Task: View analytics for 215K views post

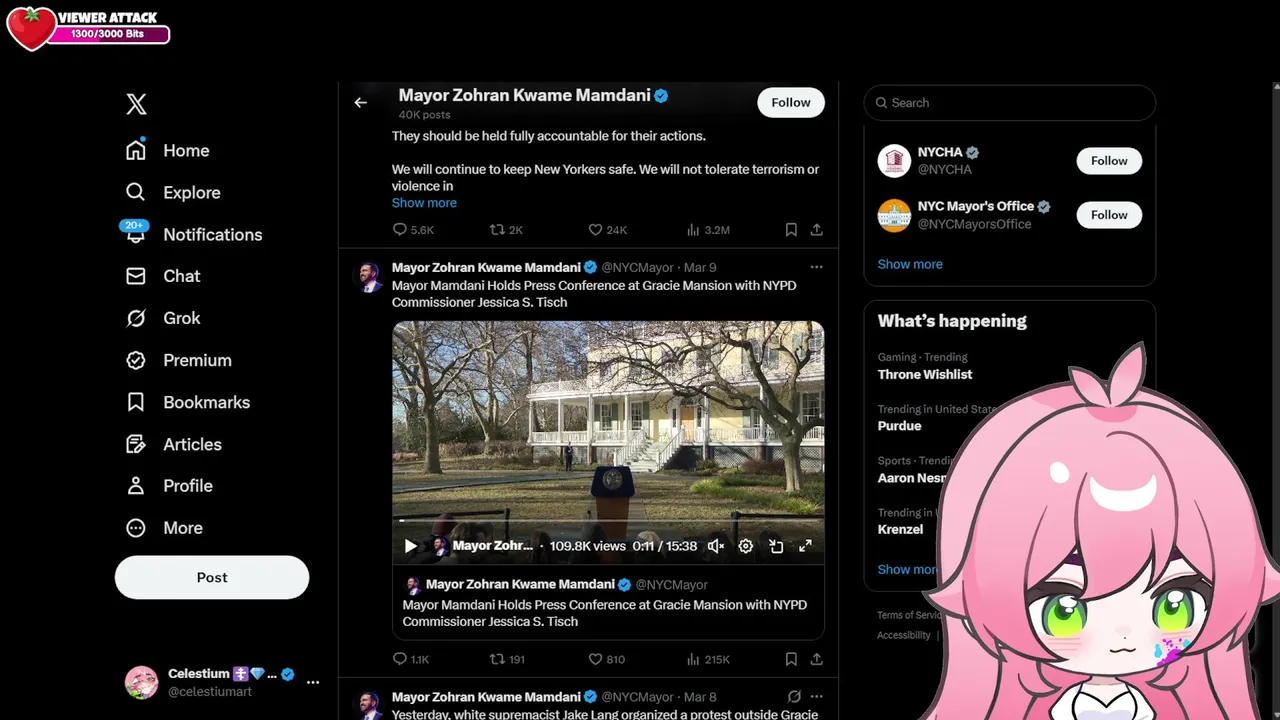Action: click(708, 660)
